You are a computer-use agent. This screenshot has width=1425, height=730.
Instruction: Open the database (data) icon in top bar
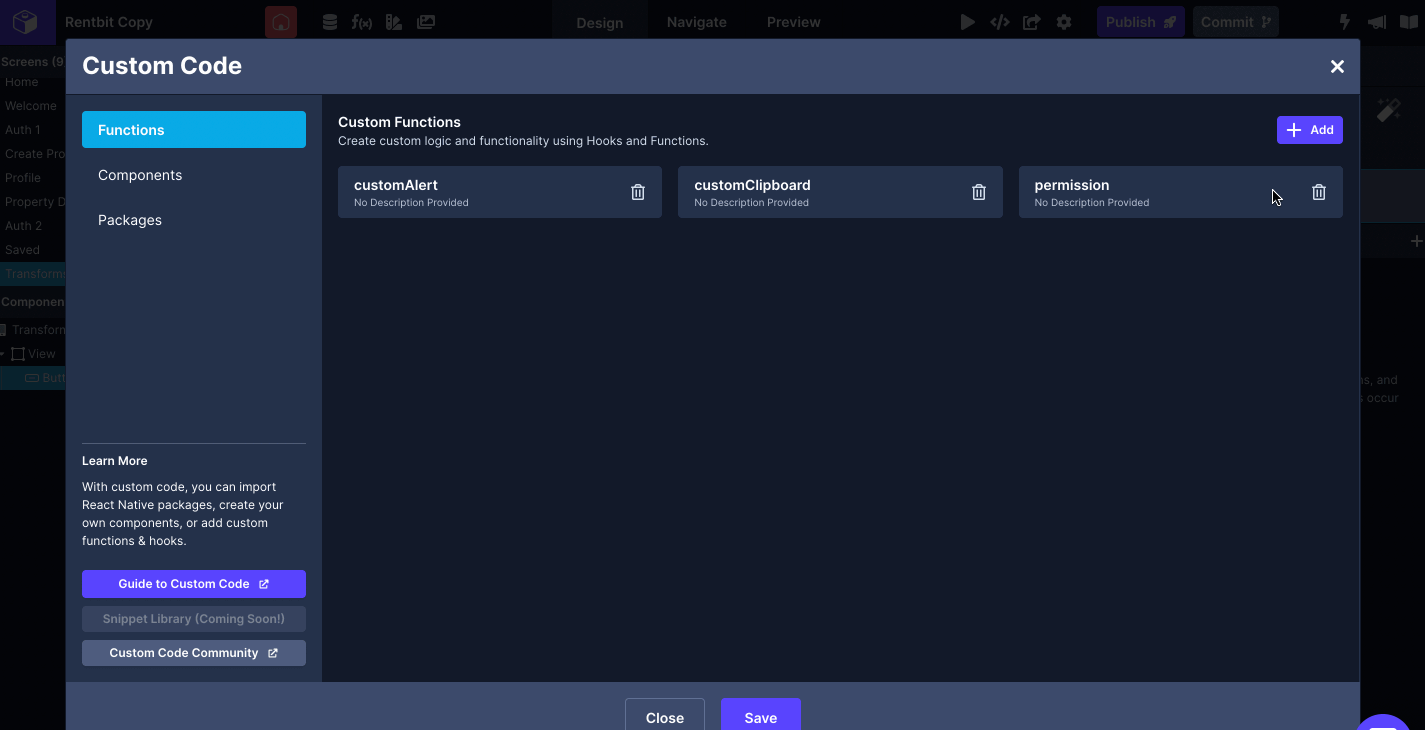[330, 22]
